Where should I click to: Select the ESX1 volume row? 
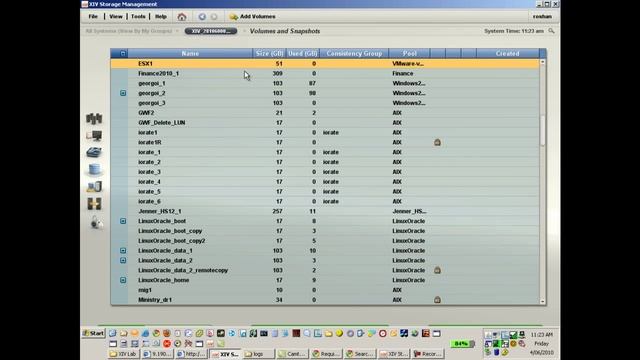point(325,64)
